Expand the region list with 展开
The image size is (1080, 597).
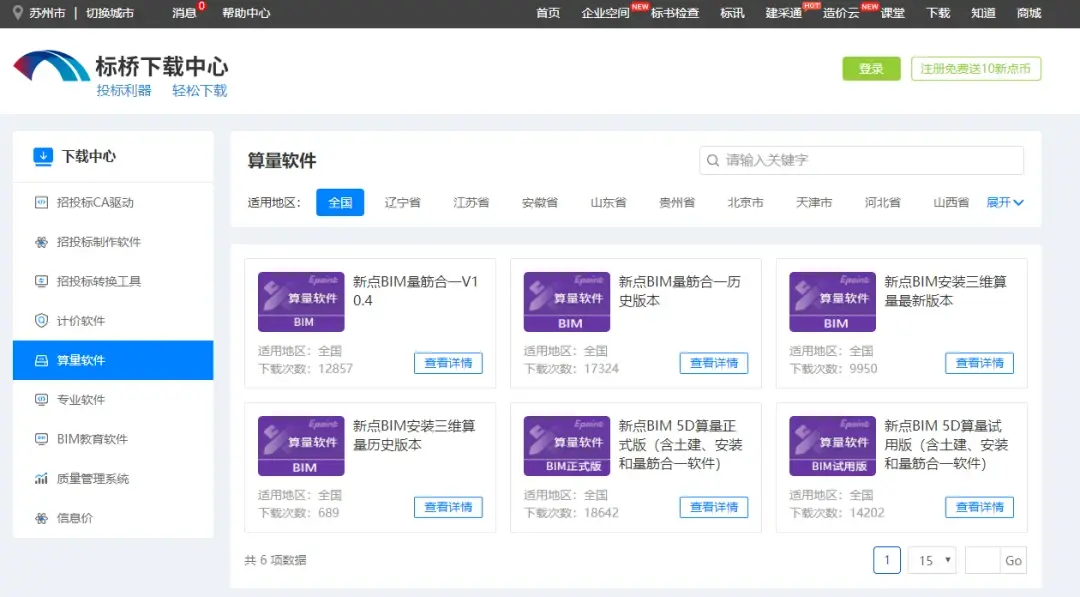point(1005,202)
